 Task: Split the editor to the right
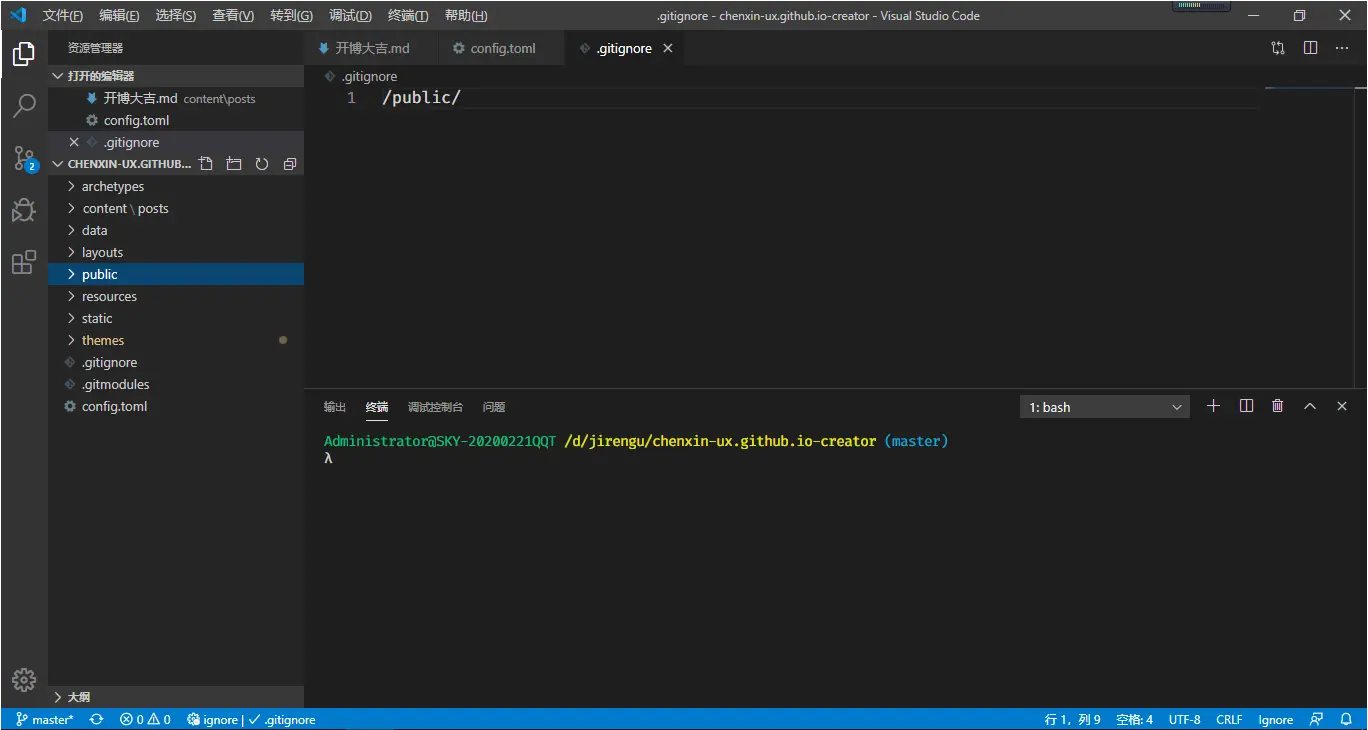(1310, 48)
